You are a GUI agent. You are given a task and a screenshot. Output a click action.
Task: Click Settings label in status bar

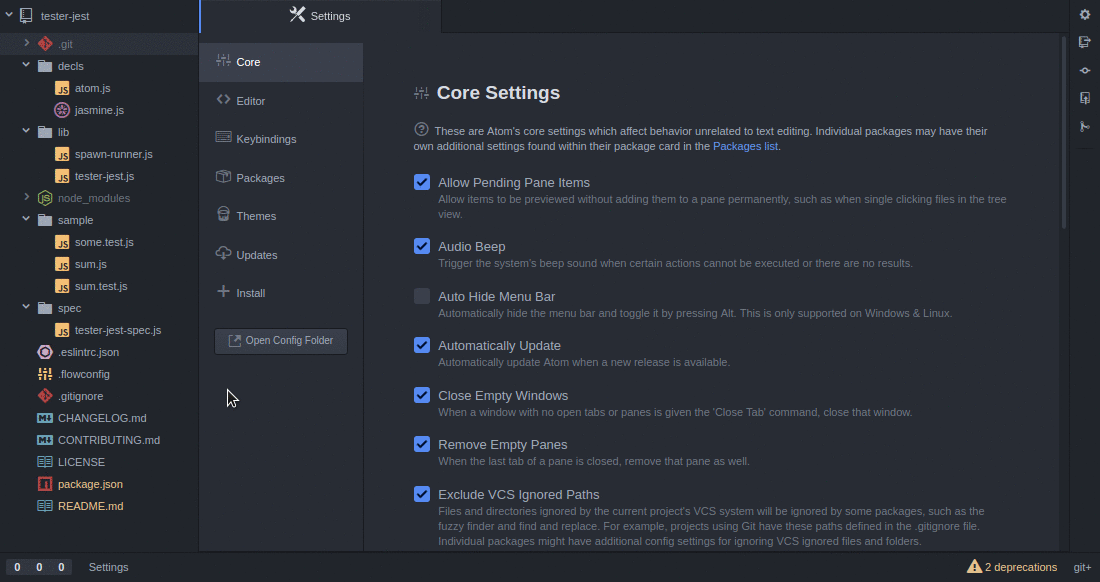click(x=109, y=567)
